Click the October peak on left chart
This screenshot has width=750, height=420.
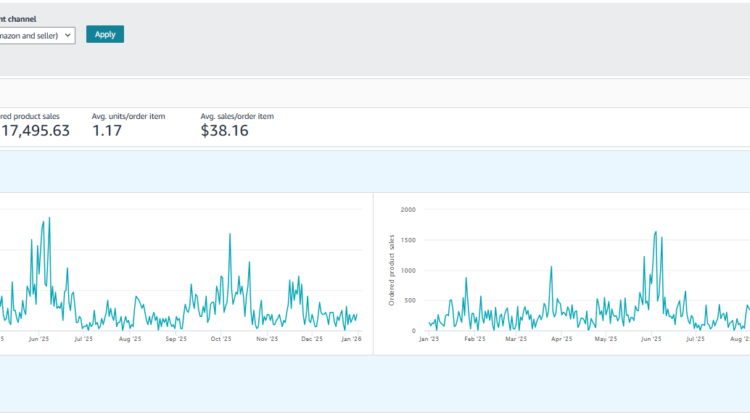point(230,235)
